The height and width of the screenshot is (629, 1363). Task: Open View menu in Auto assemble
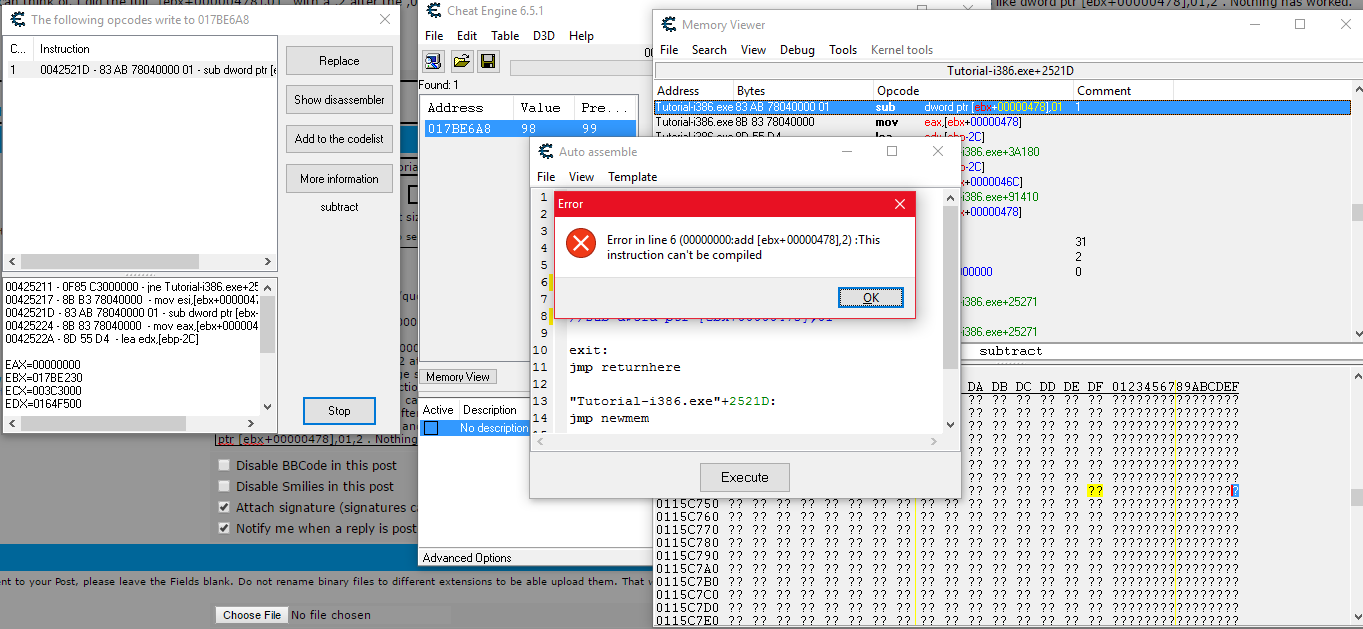coord(581,177)
